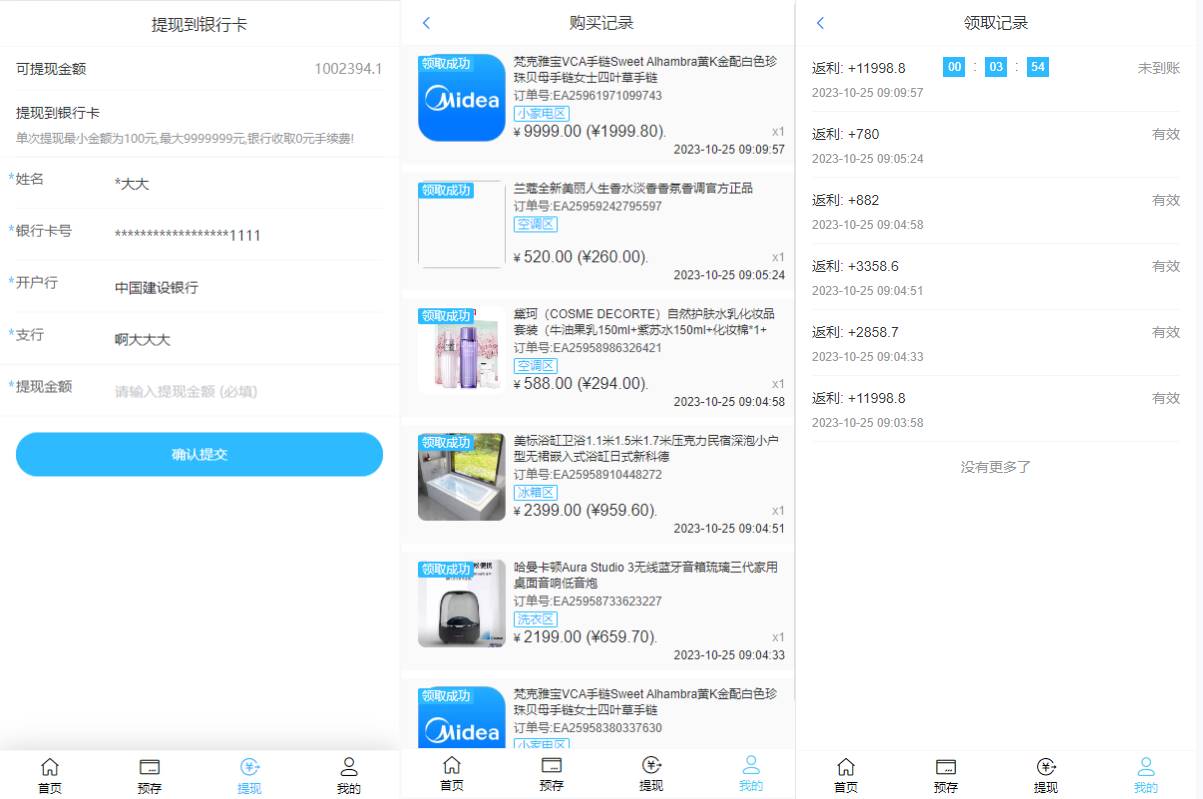The image size is (1203, 799).
Task: Open the 返利 +3358.6 rebate record
Action: coord(995,277)
